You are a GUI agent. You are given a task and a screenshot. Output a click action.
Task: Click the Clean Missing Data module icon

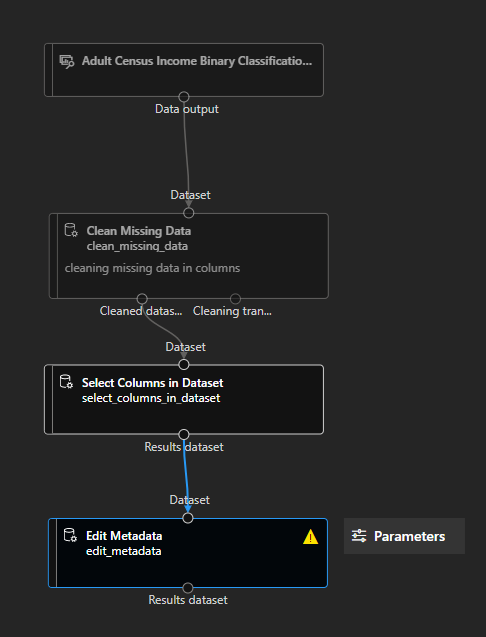[71, 230]
